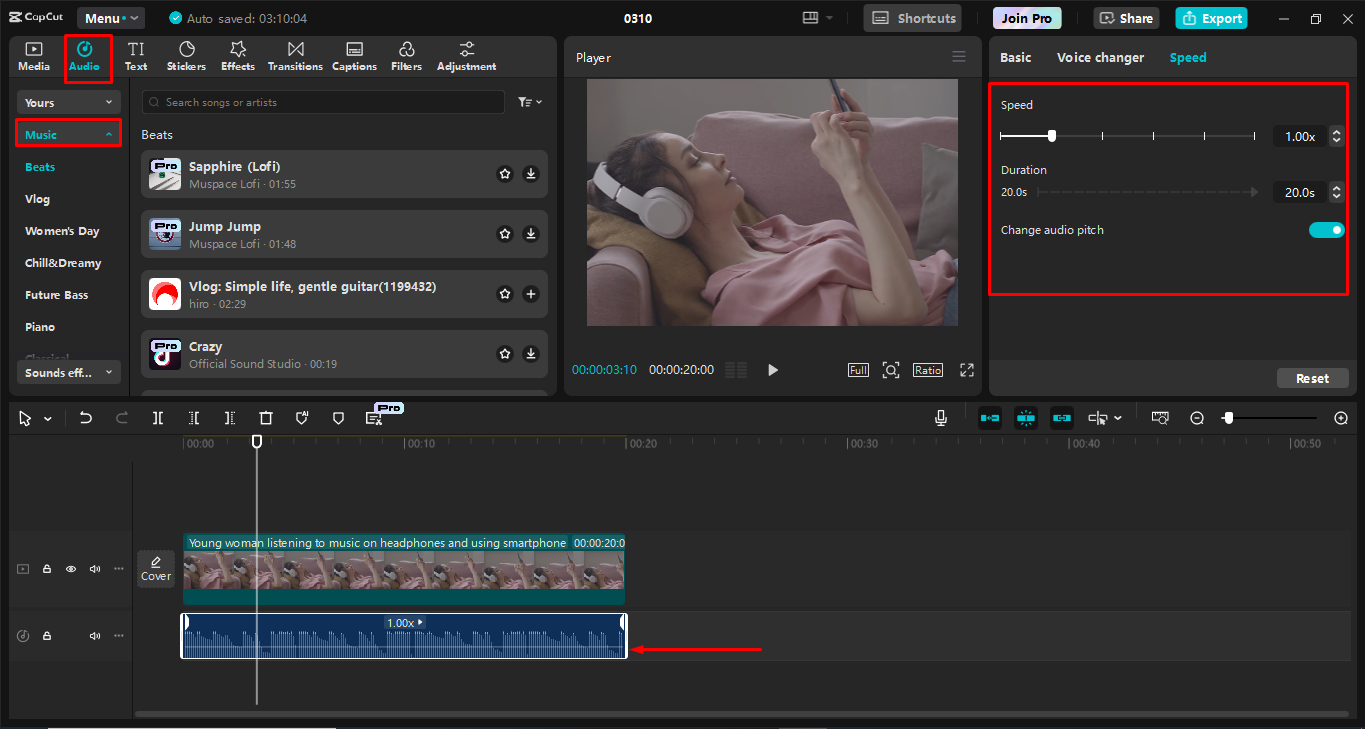Click the microphone record voiceover icon
This screenshot has width=1365, height=729.
941,418
